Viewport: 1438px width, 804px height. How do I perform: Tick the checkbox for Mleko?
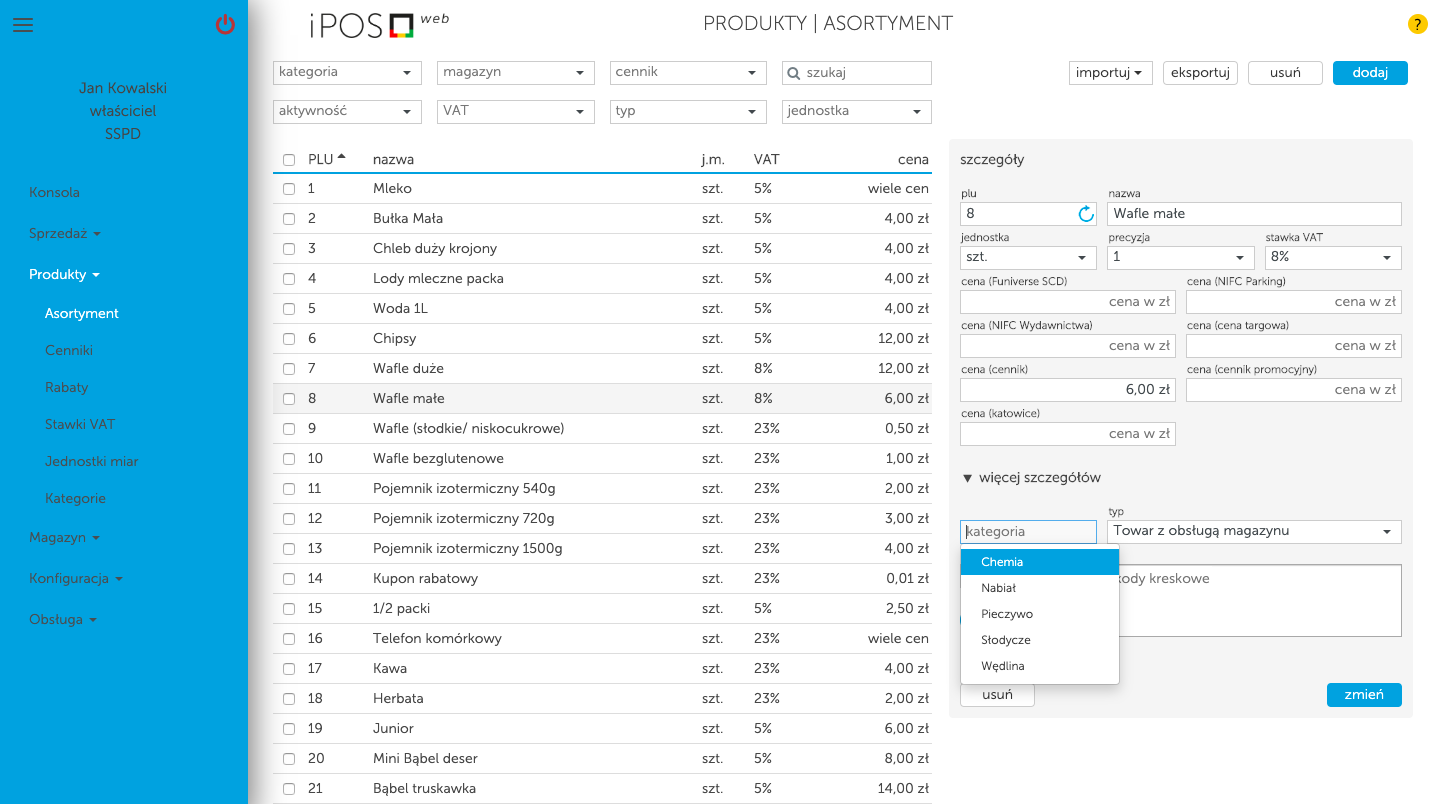click(289, 189)
